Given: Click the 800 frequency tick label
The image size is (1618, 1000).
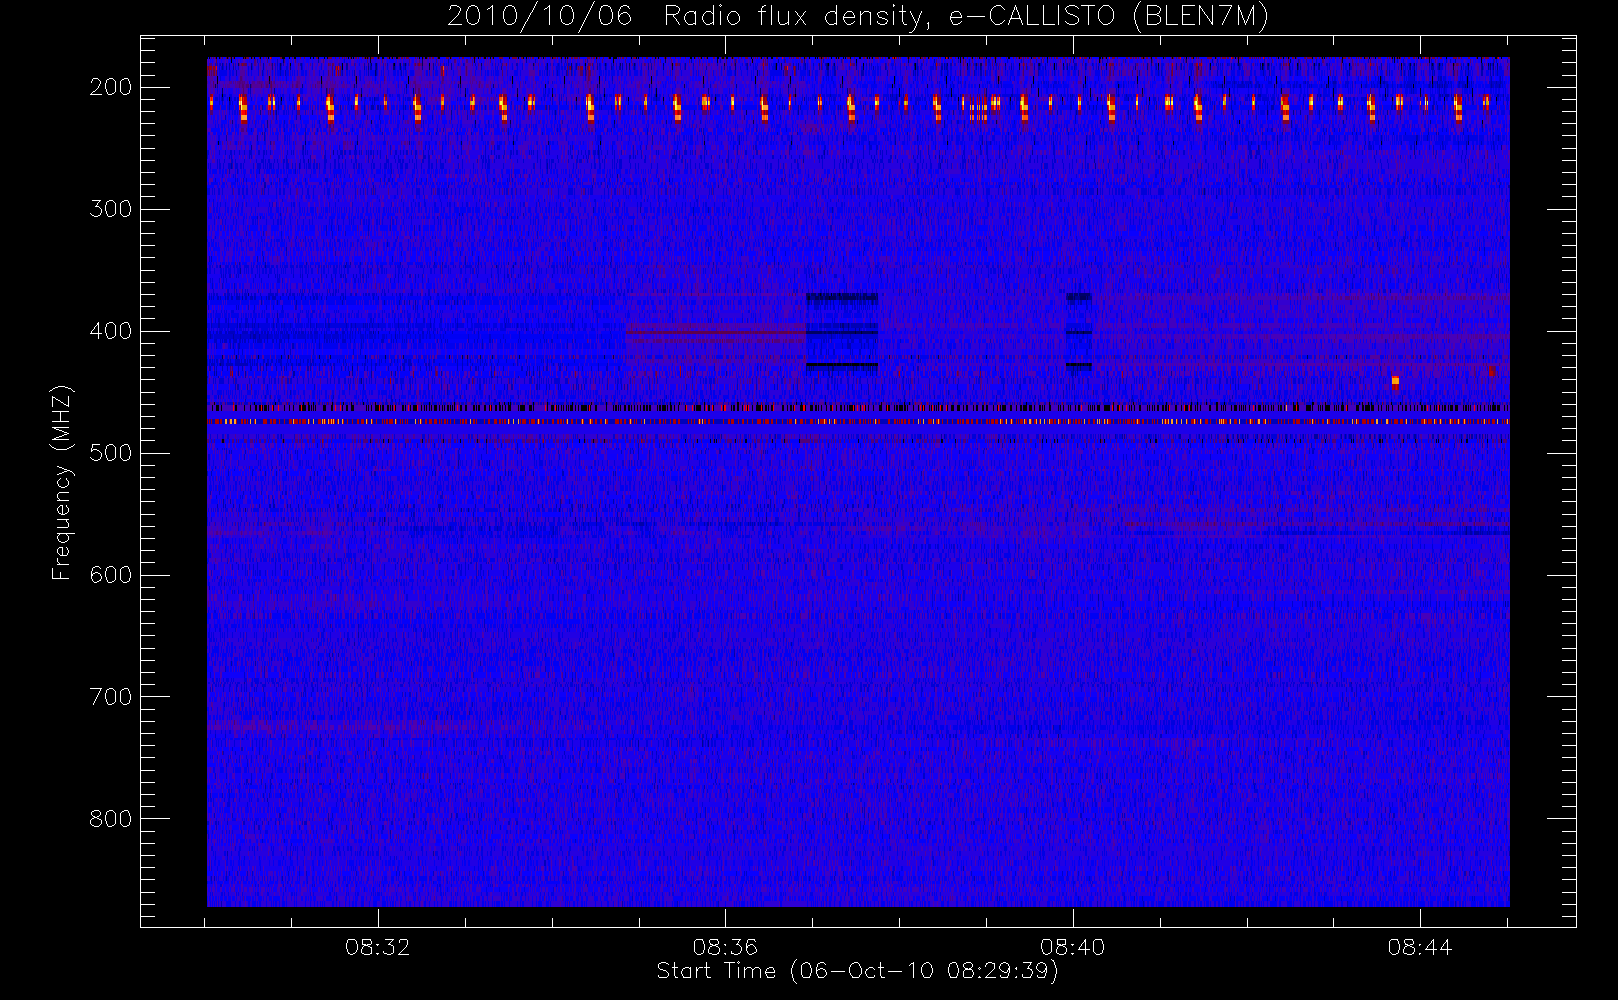Looking at the screenshot, I should click(111, 819).
